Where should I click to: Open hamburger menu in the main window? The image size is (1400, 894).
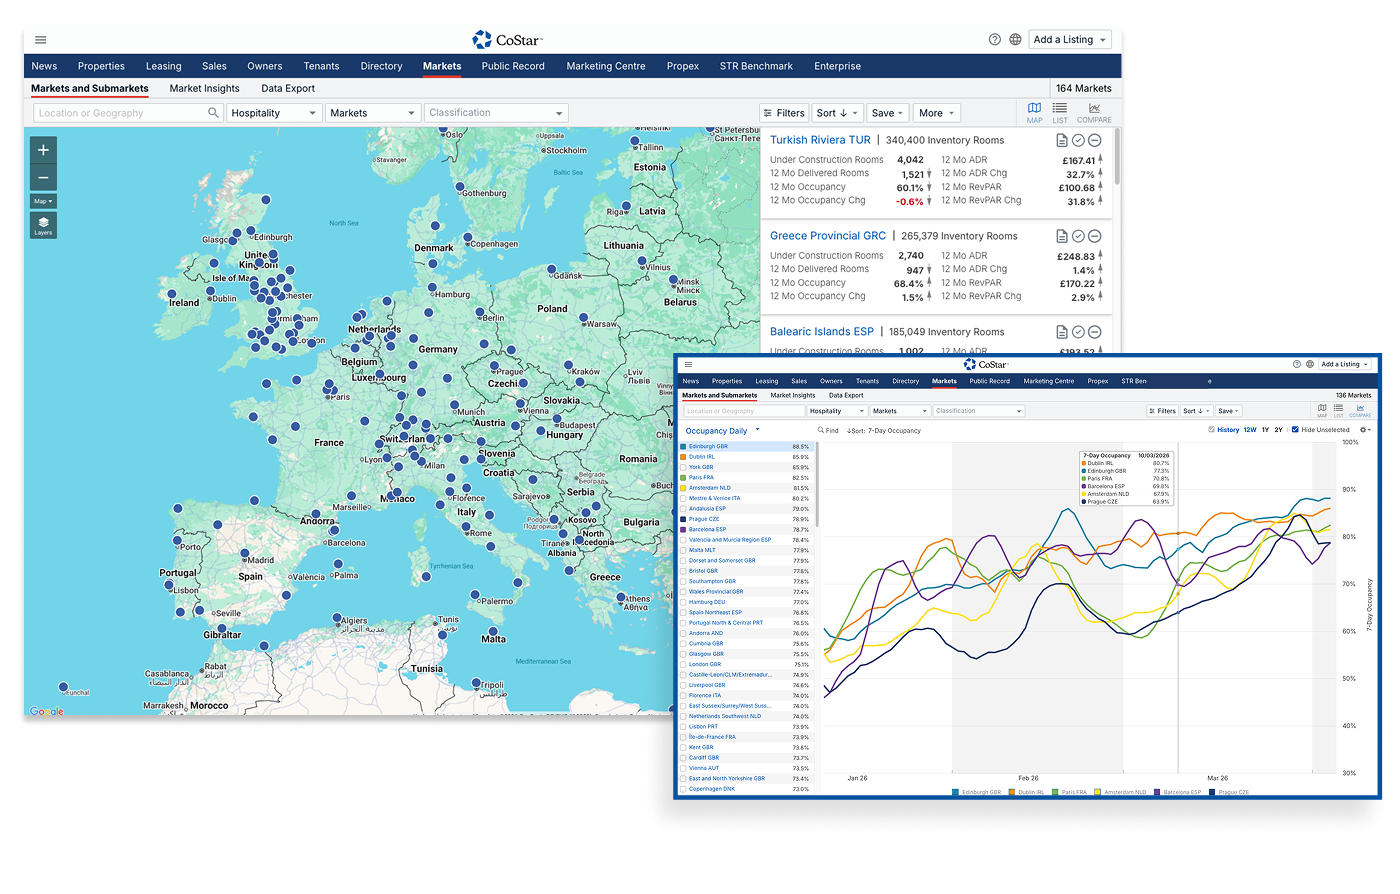click(x=41, y=40)
